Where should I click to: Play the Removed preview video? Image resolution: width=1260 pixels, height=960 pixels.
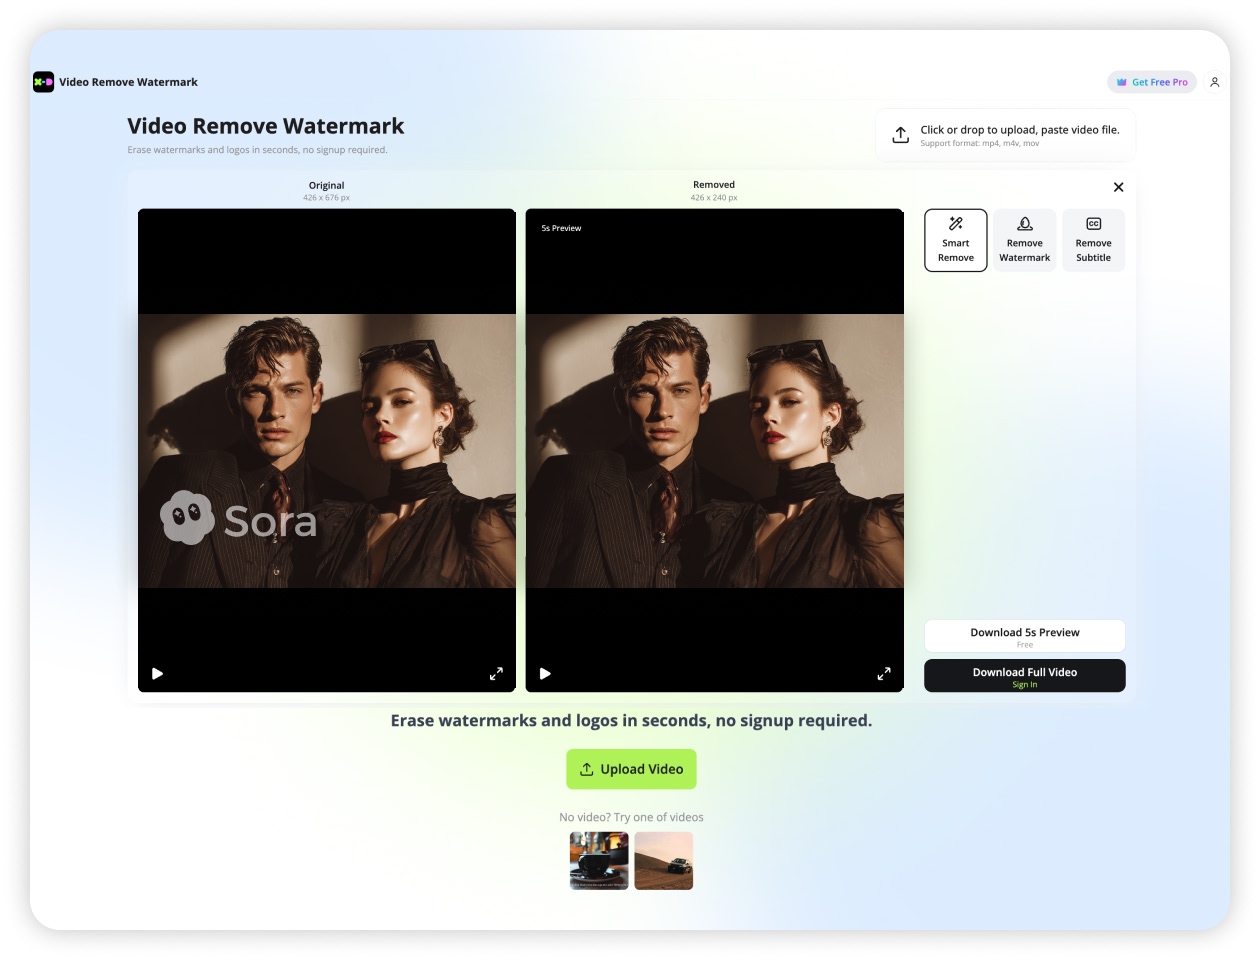point(545,674)
